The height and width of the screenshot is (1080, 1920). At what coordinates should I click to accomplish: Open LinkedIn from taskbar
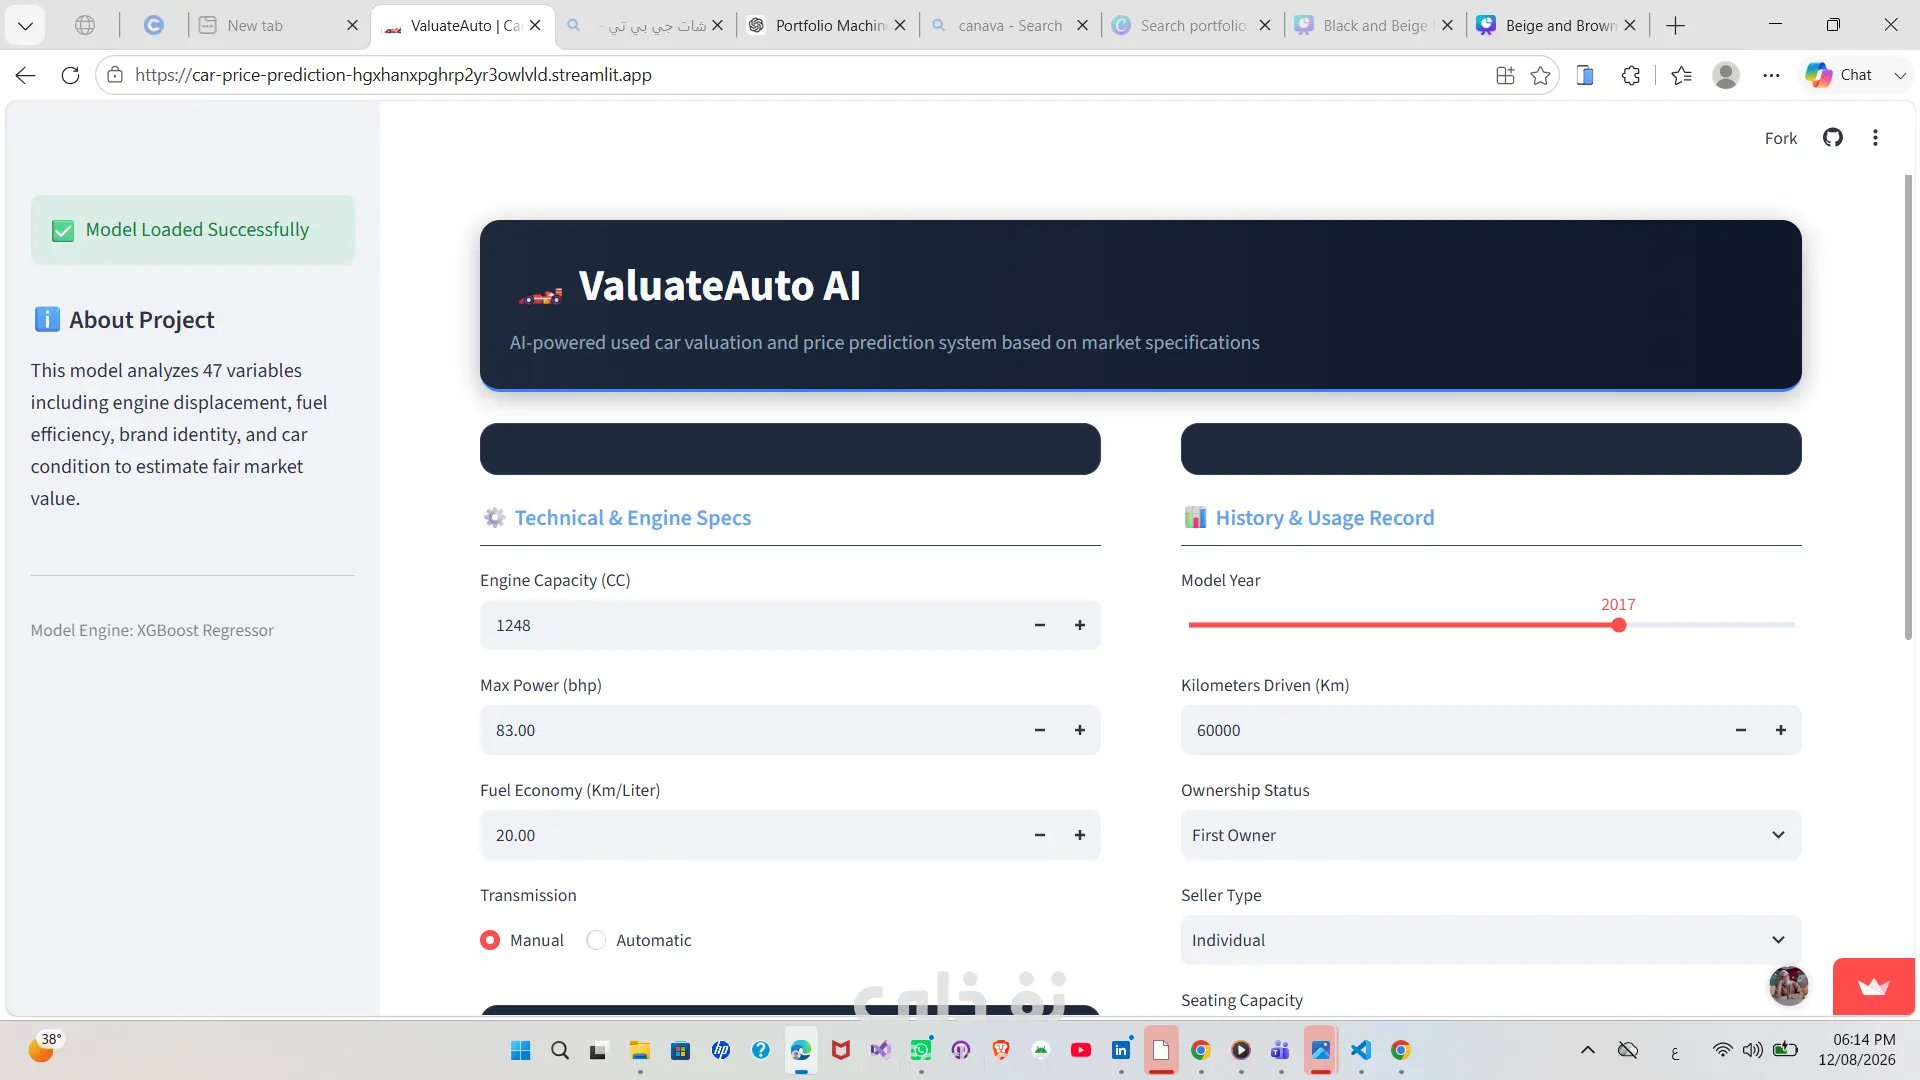[x=1121, y=1050]
